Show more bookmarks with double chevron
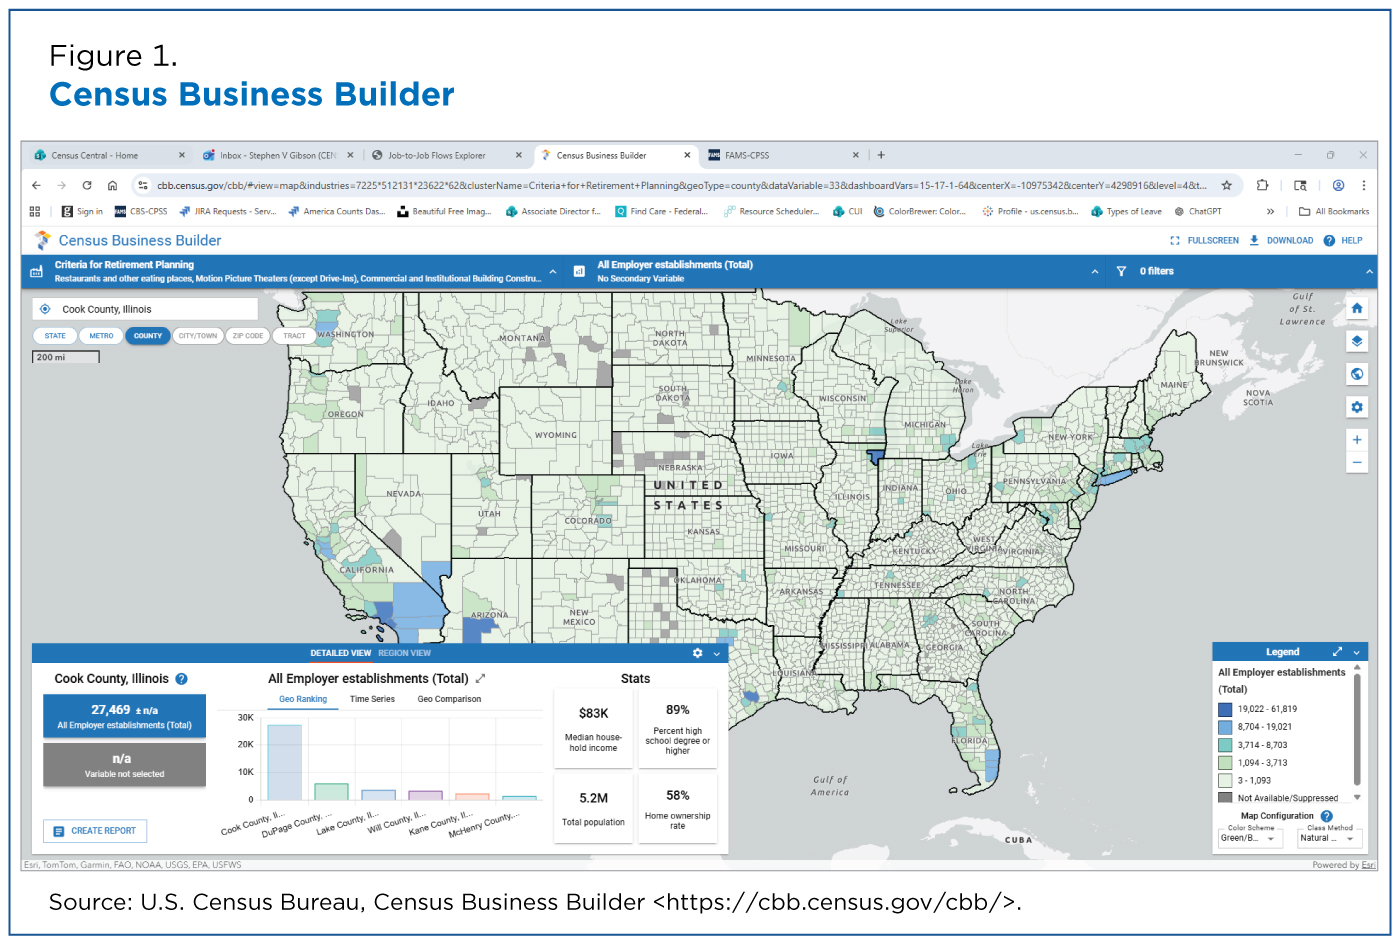The width and height of the screenshot is (1400, 945). 1271,211
